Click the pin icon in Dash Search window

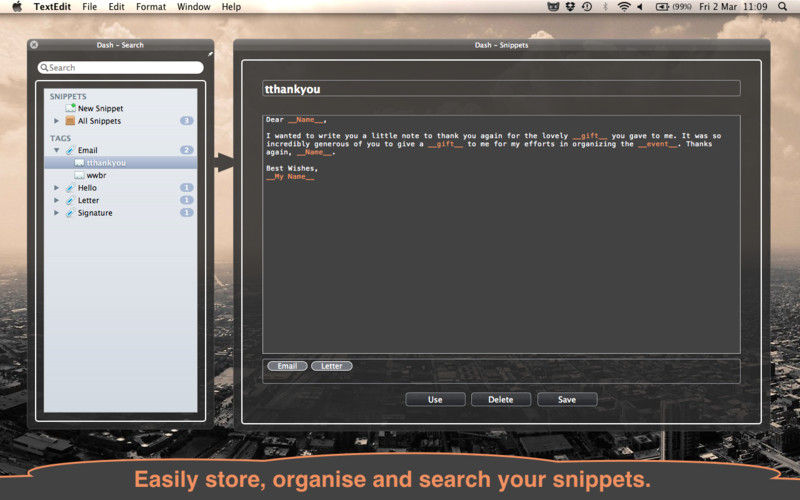pos(210,54)
